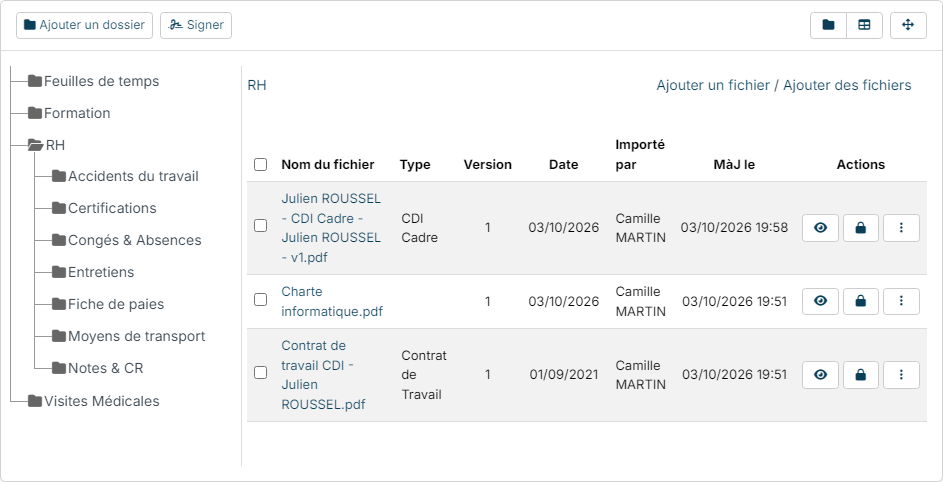Check the Charte informatique row checkbox

point(260,299)
